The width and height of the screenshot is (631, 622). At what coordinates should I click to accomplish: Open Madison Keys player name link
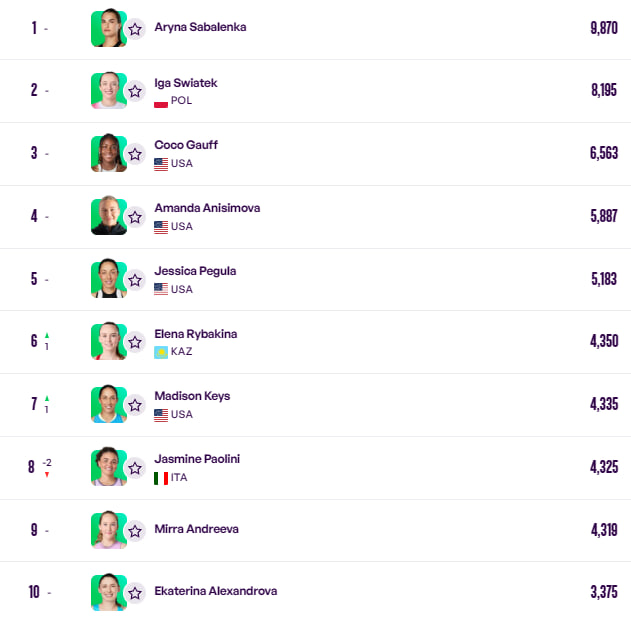coord(192,396)
